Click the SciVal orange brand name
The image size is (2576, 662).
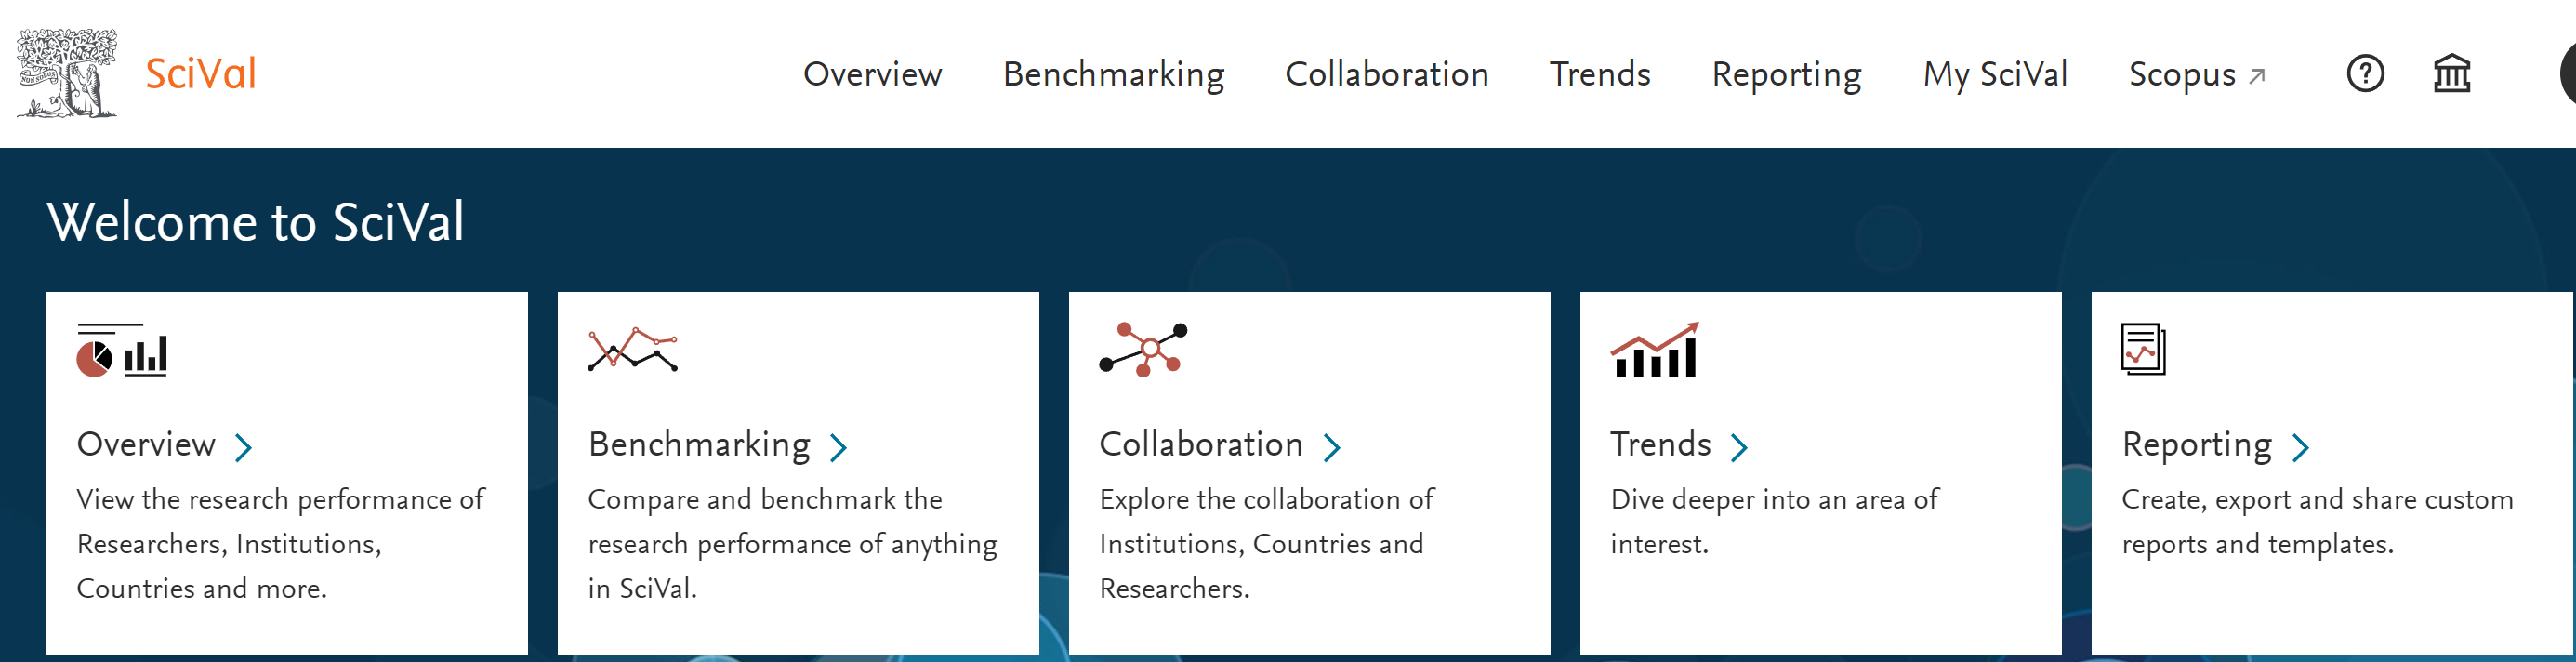(x=200, y=74)
